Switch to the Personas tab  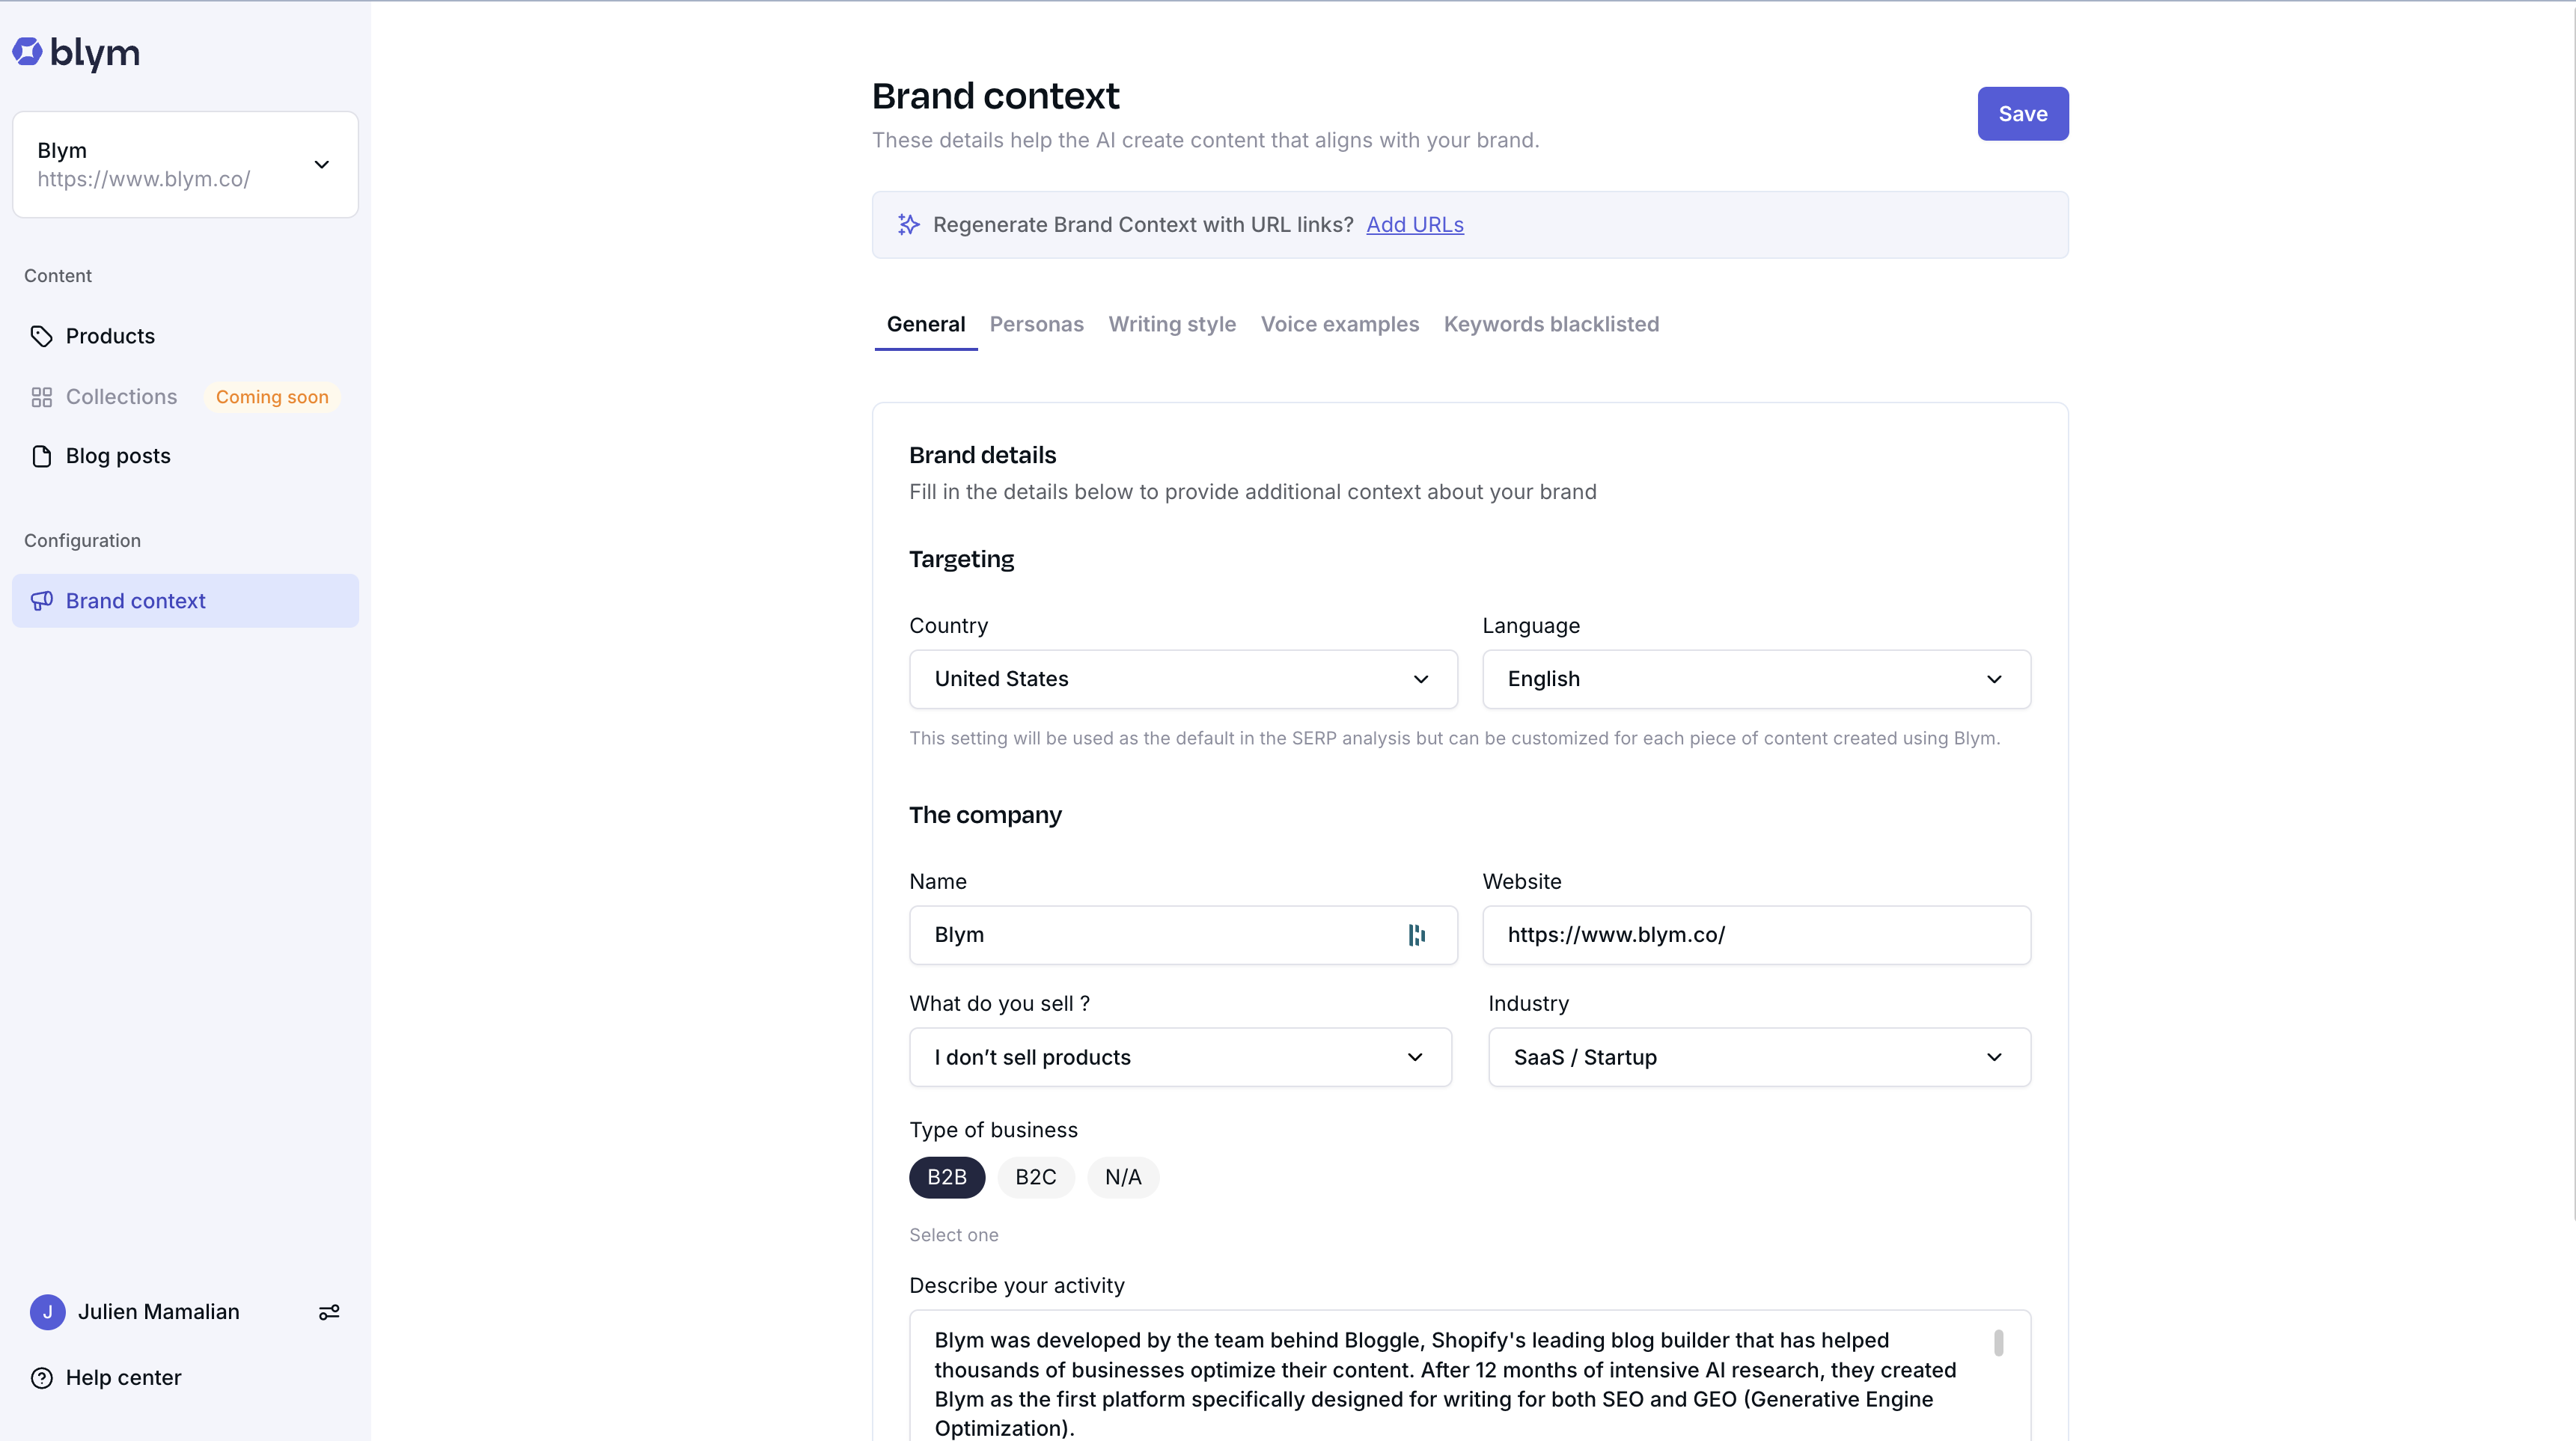pyautogui.click(x=1036, y=324)
